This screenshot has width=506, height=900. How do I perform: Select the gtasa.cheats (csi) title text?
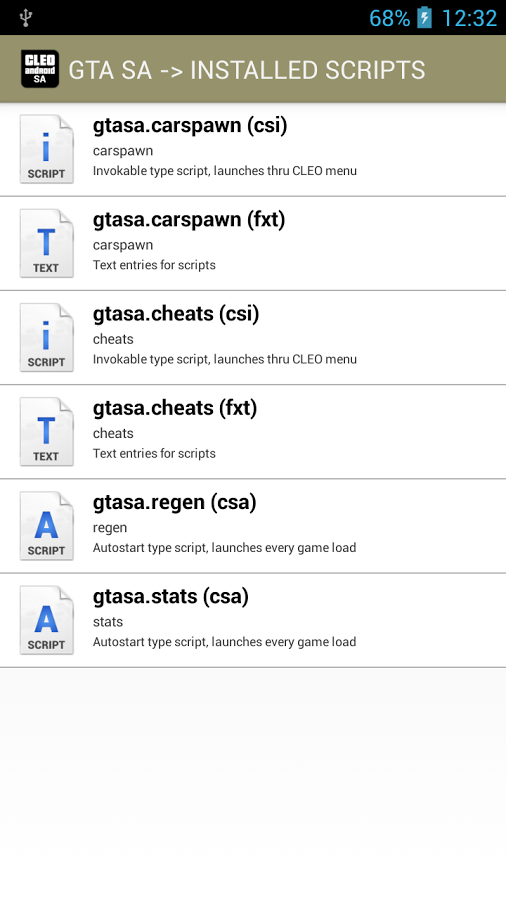176,314
